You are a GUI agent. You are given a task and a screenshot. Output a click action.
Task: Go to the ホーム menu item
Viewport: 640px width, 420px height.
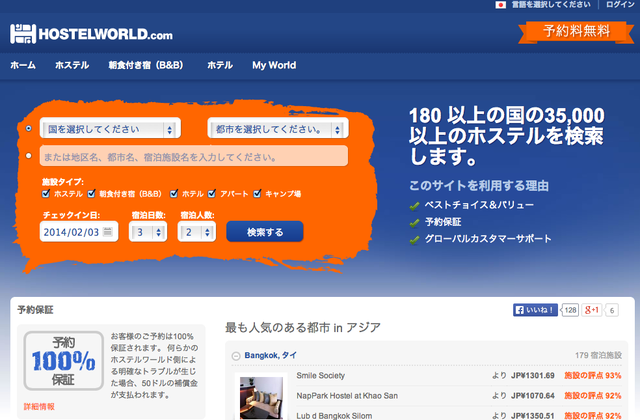pyautogui.click(x=23, y=65)
